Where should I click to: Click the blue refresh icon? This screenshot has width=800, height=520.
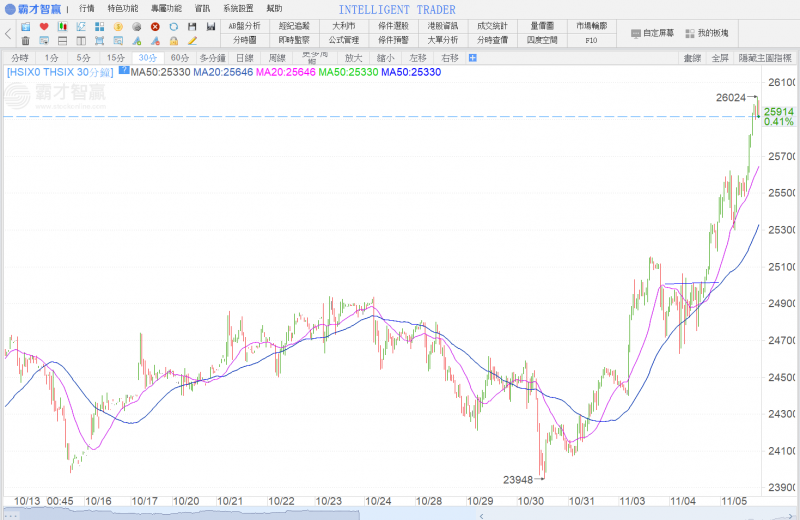[x=173, y=26]
